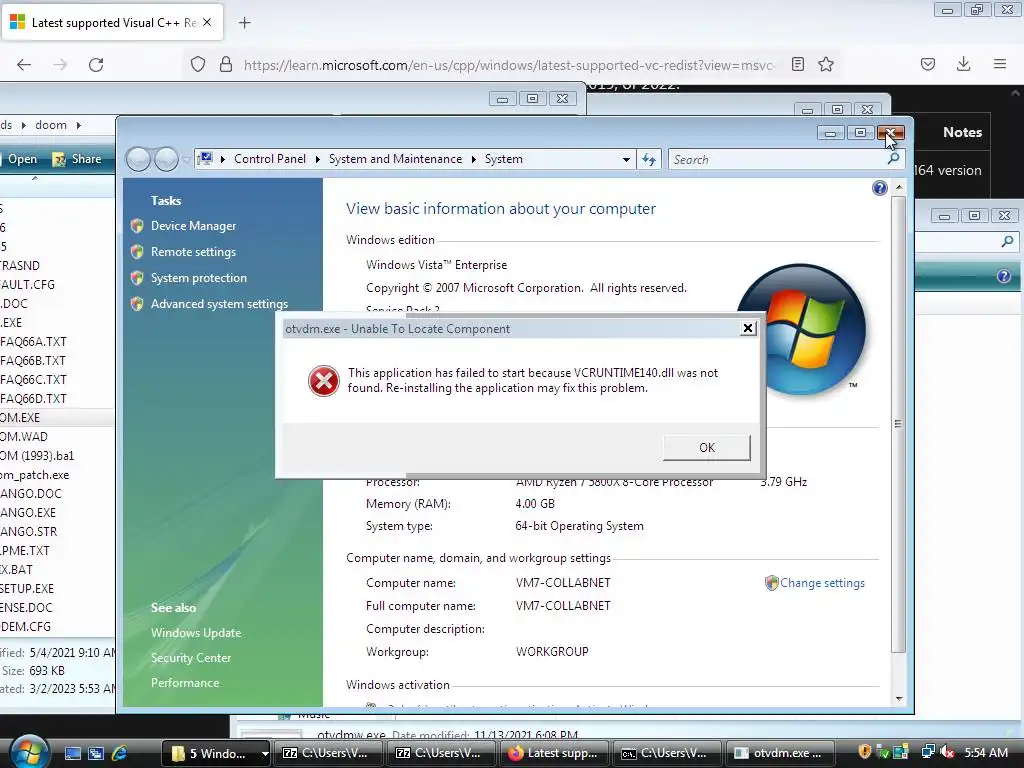Image resolution: width=1024 pixels, height=768 pixels.
Task: Launch Internet Explorer from quick launch
Action: pyautogui.click(x=119, y=753)
